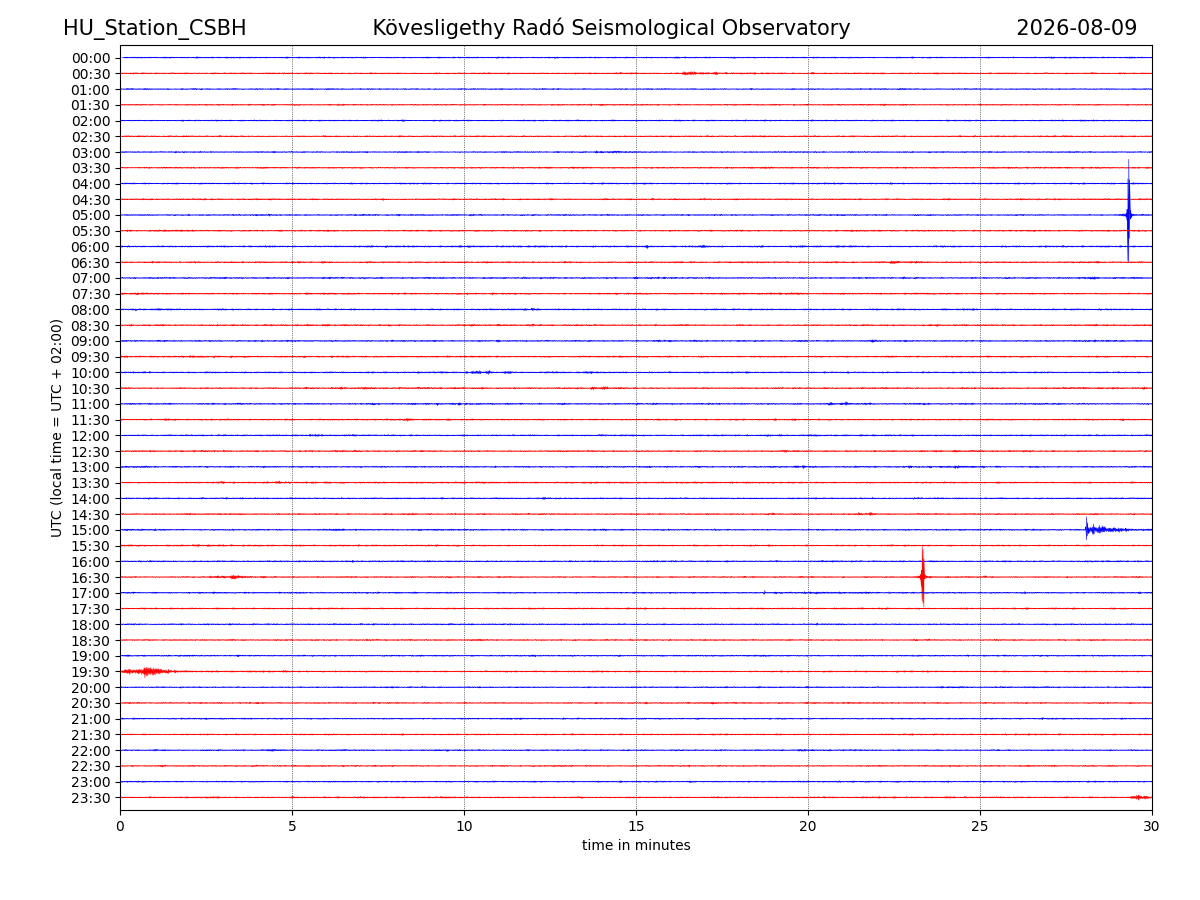Click the 16:30 time label
Screen dimensions: 1200x900
pos(91,578)
